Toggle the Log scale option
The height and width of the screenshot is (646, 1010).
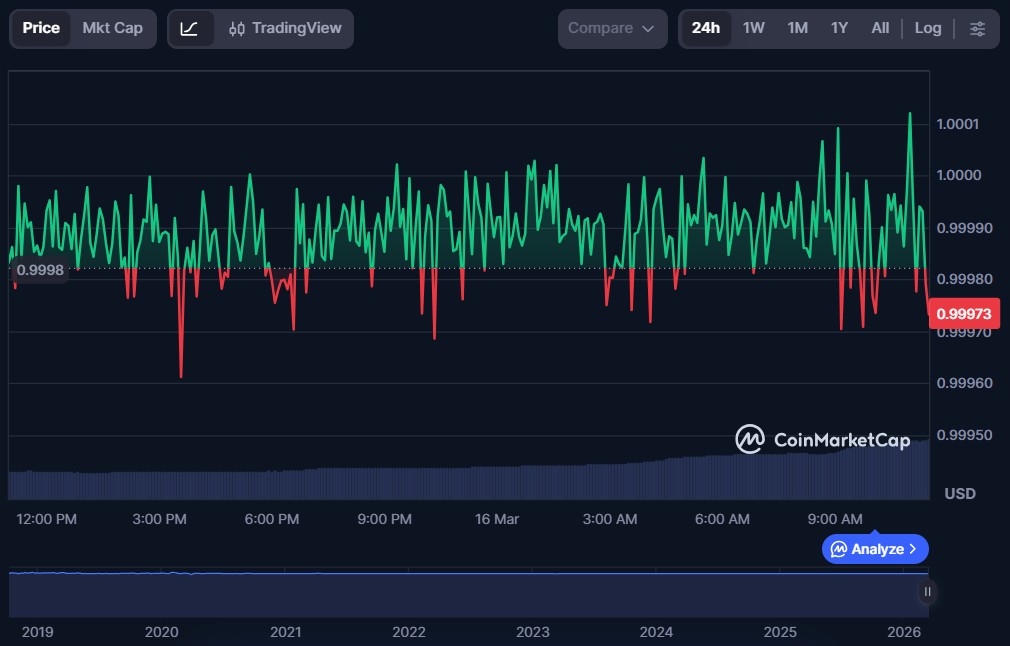coord(928,28)
